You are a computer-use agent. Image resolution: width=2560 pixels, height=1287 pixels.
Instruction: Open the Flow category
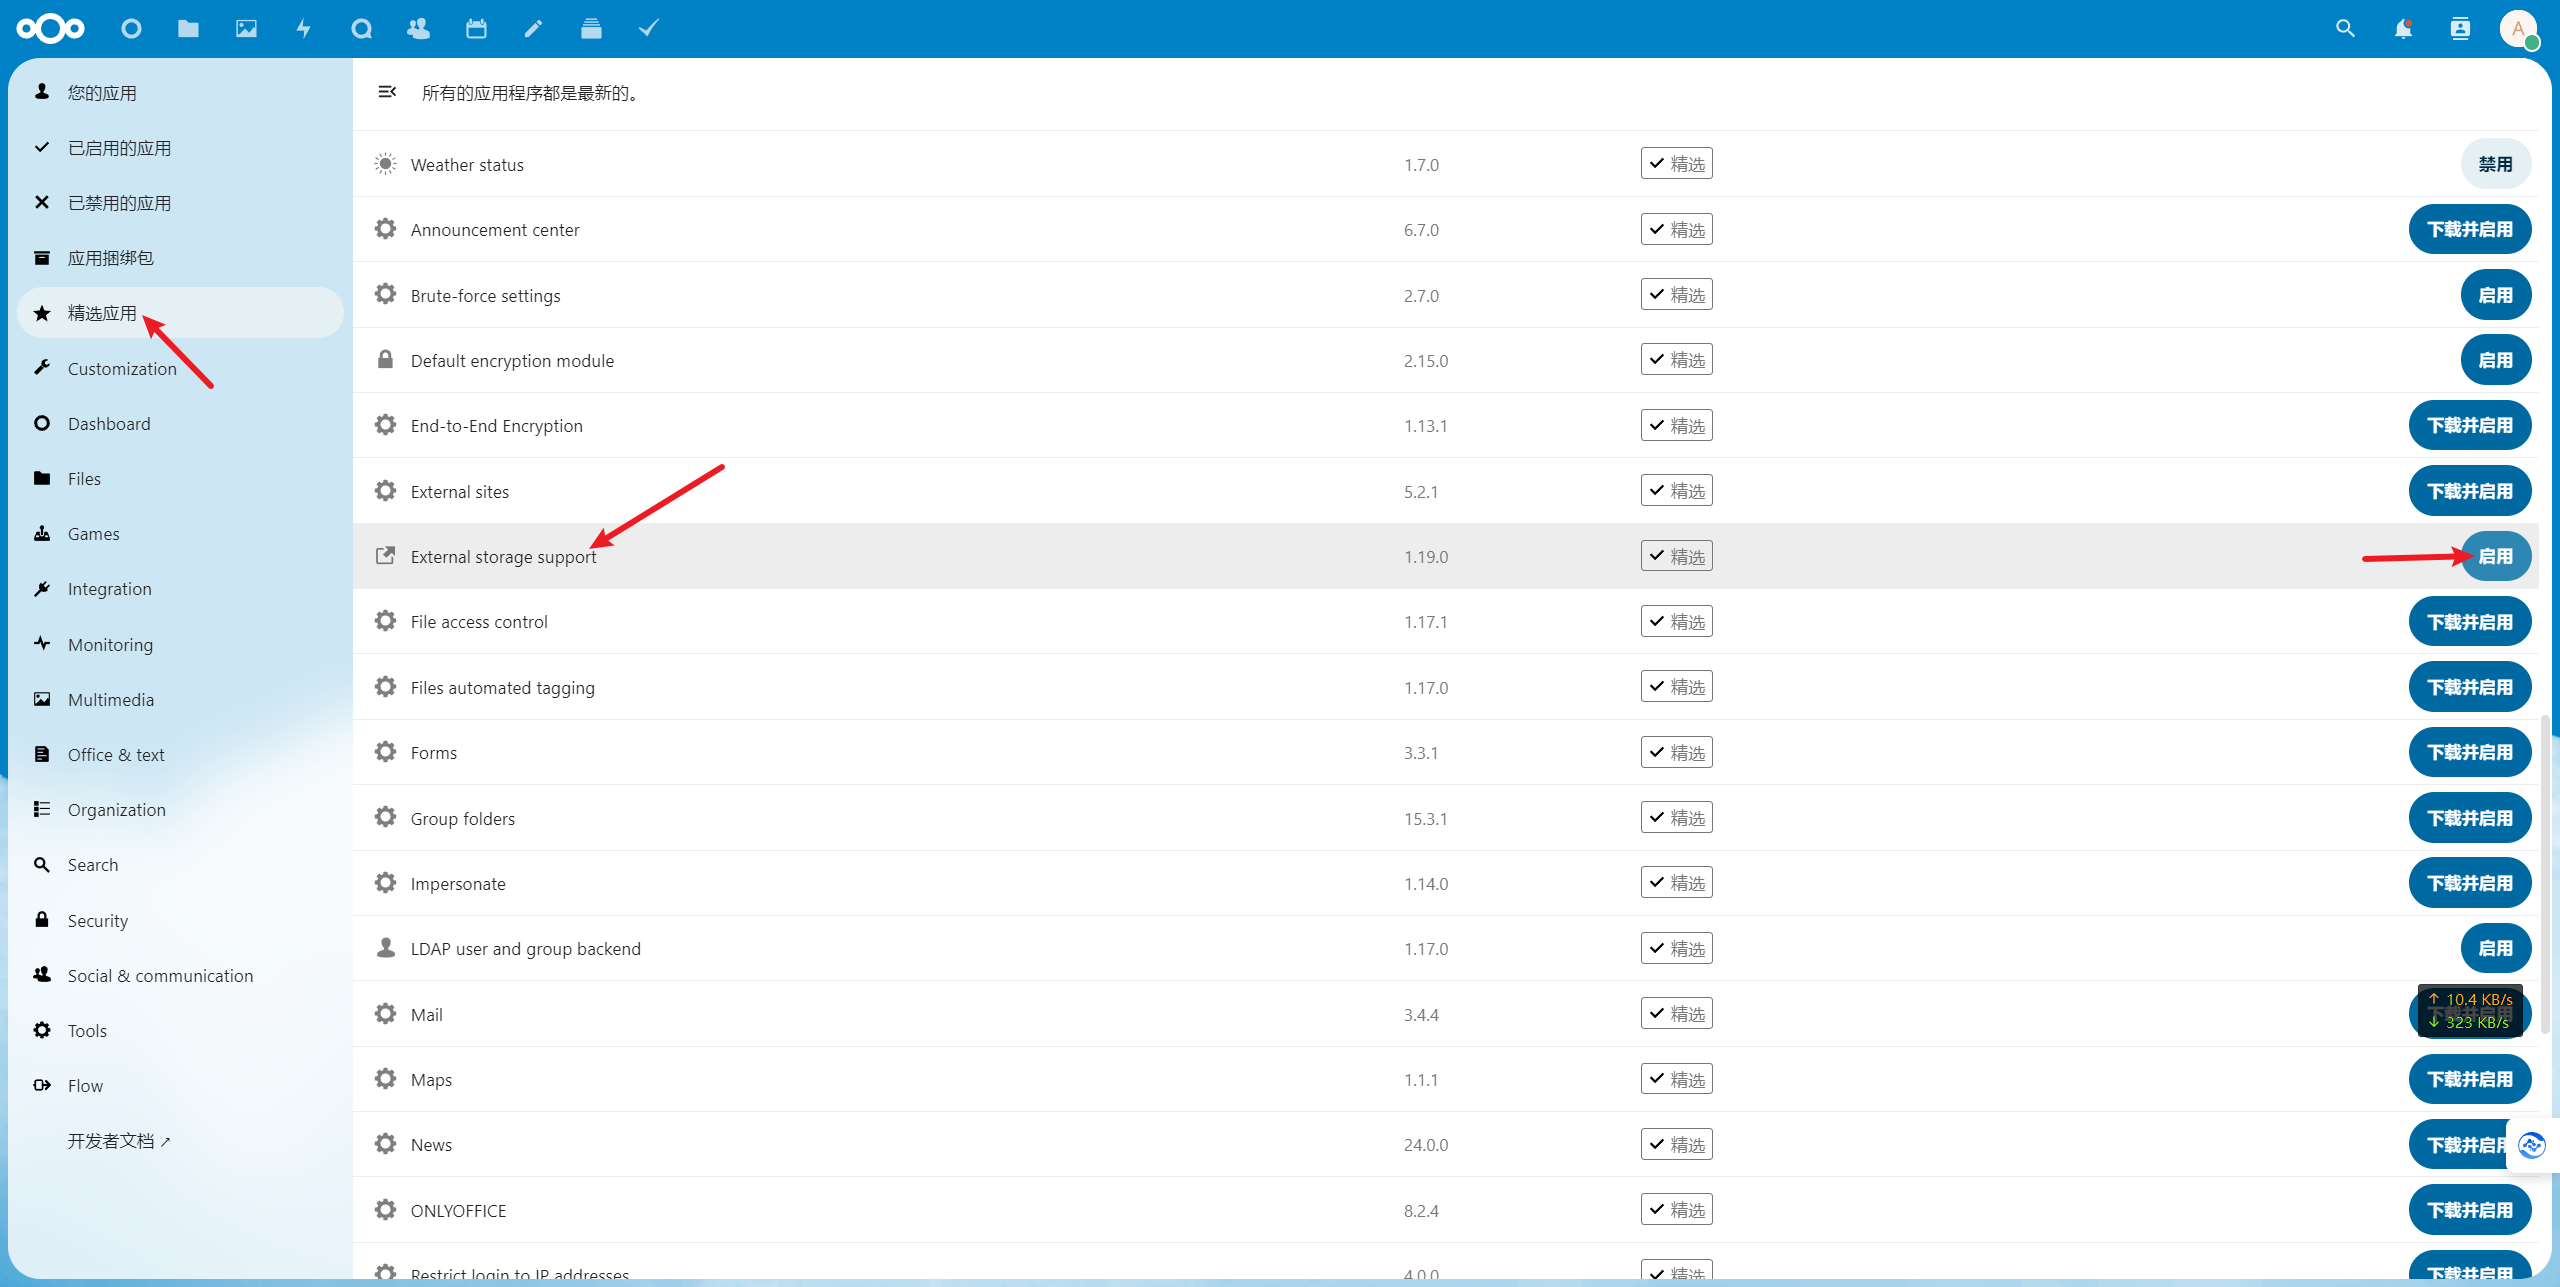pyautogui.click(x=180, y=1086)
